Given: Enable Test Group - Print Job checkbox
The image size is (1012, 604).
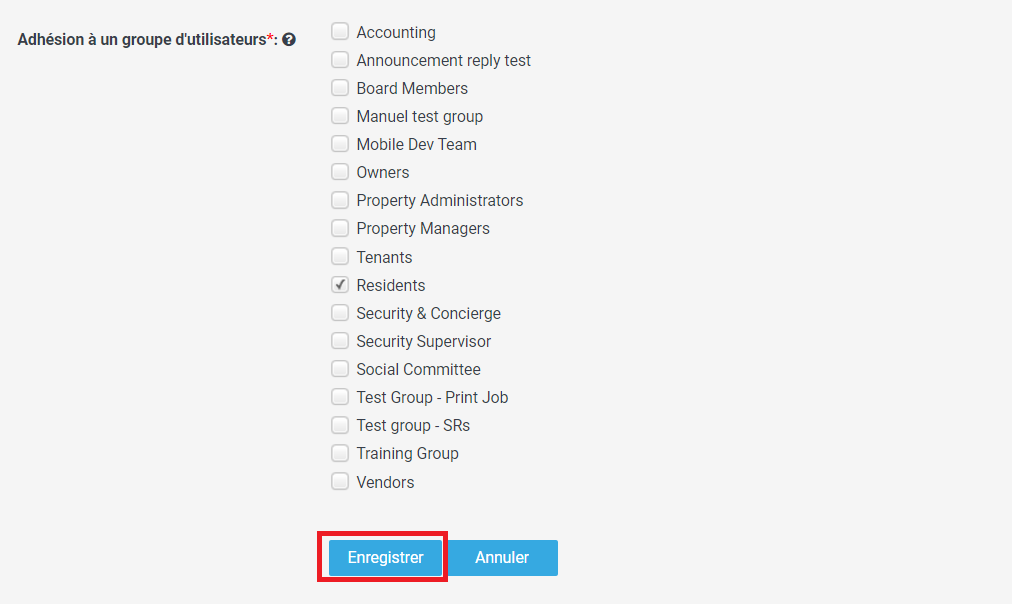Looking at the screenshot, I should pyautogui.click(x=340, y=397).
